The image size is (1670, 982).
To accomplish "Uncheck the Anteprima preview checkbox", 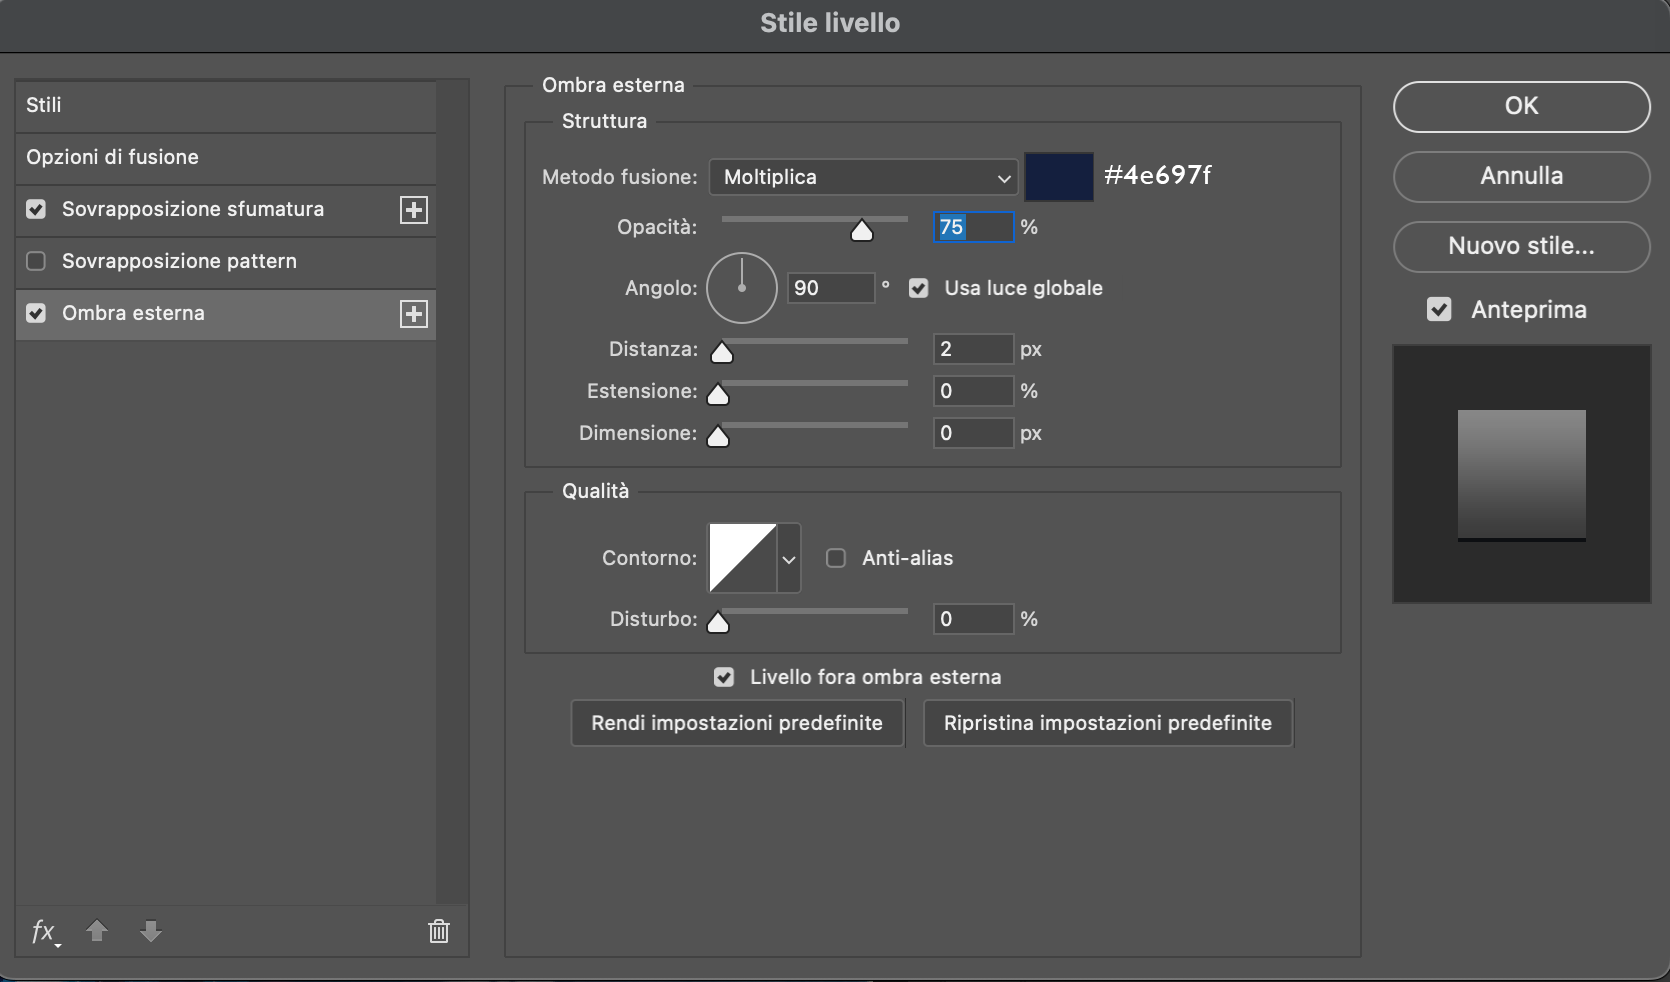I will tap(1439, 309).
